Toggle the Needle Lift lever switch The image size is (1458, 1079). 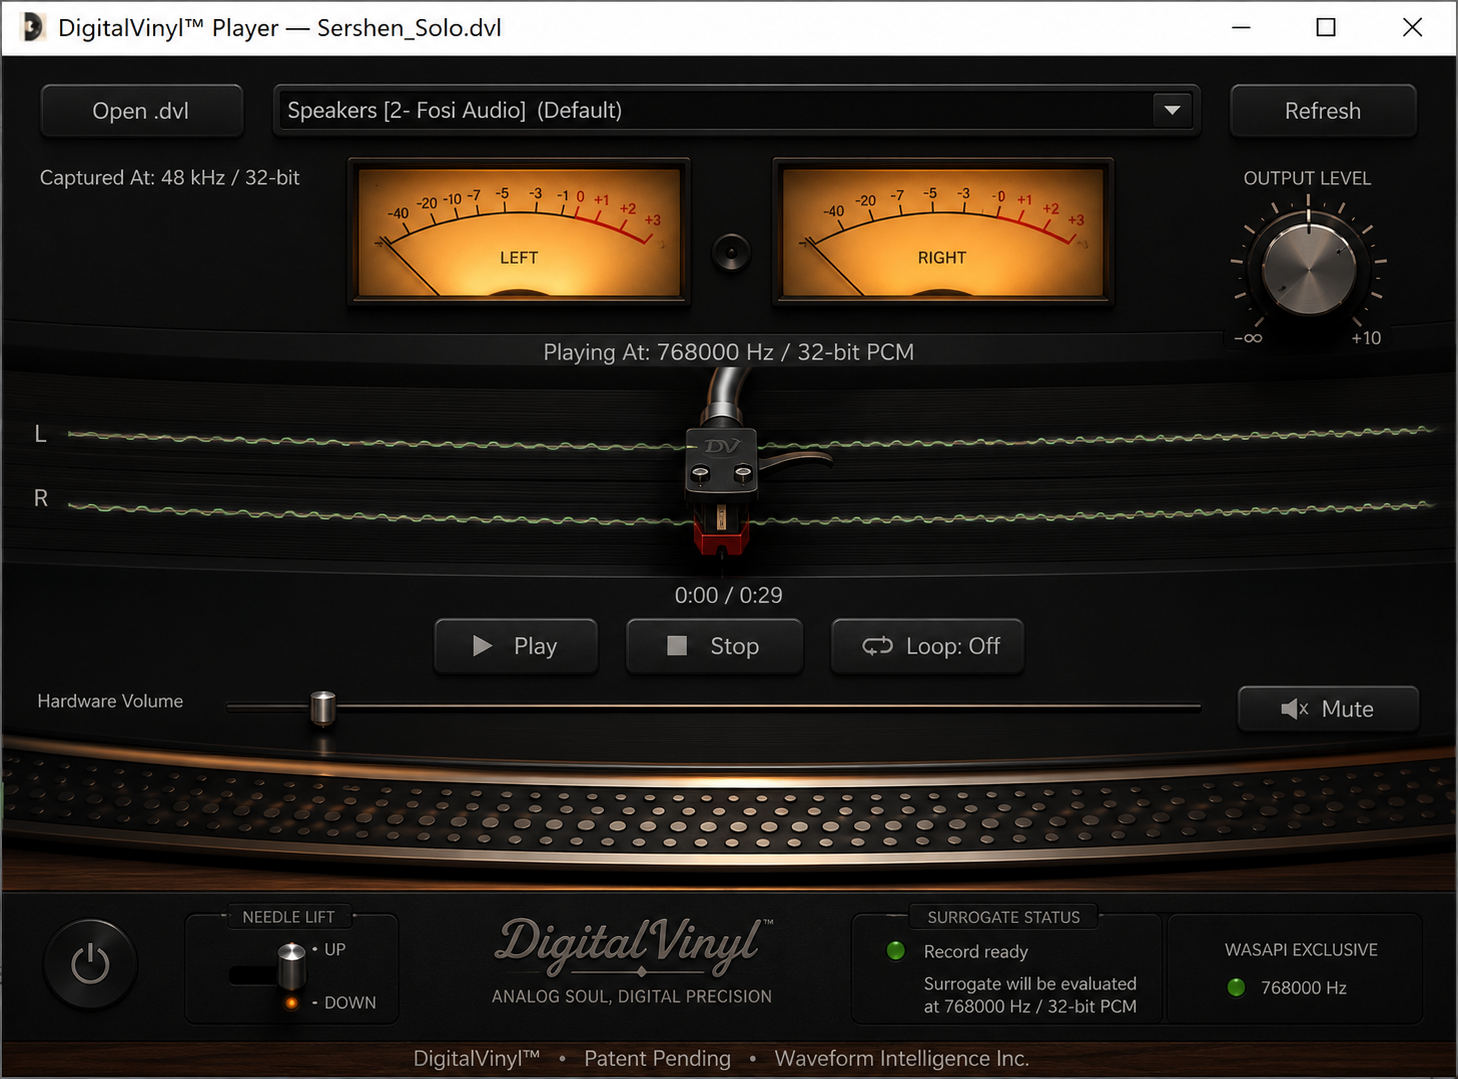(290, 965)
